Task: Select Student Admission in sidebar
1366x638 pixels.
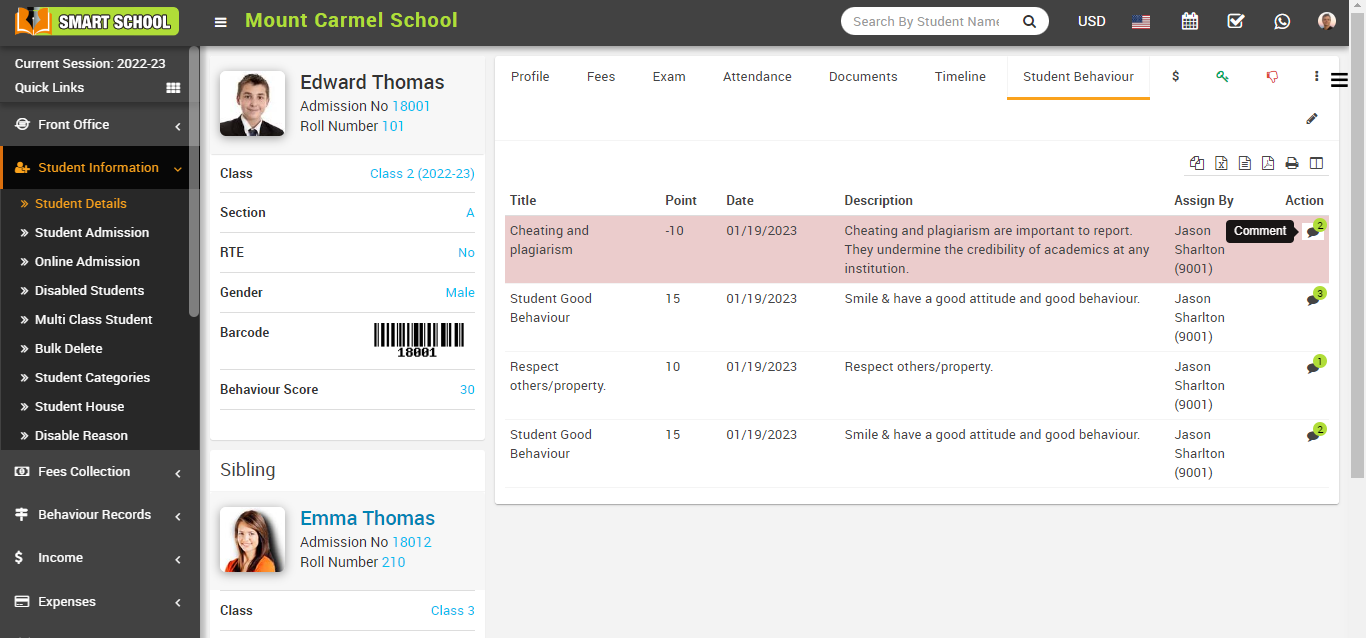Action: click(x=92, y=233)
